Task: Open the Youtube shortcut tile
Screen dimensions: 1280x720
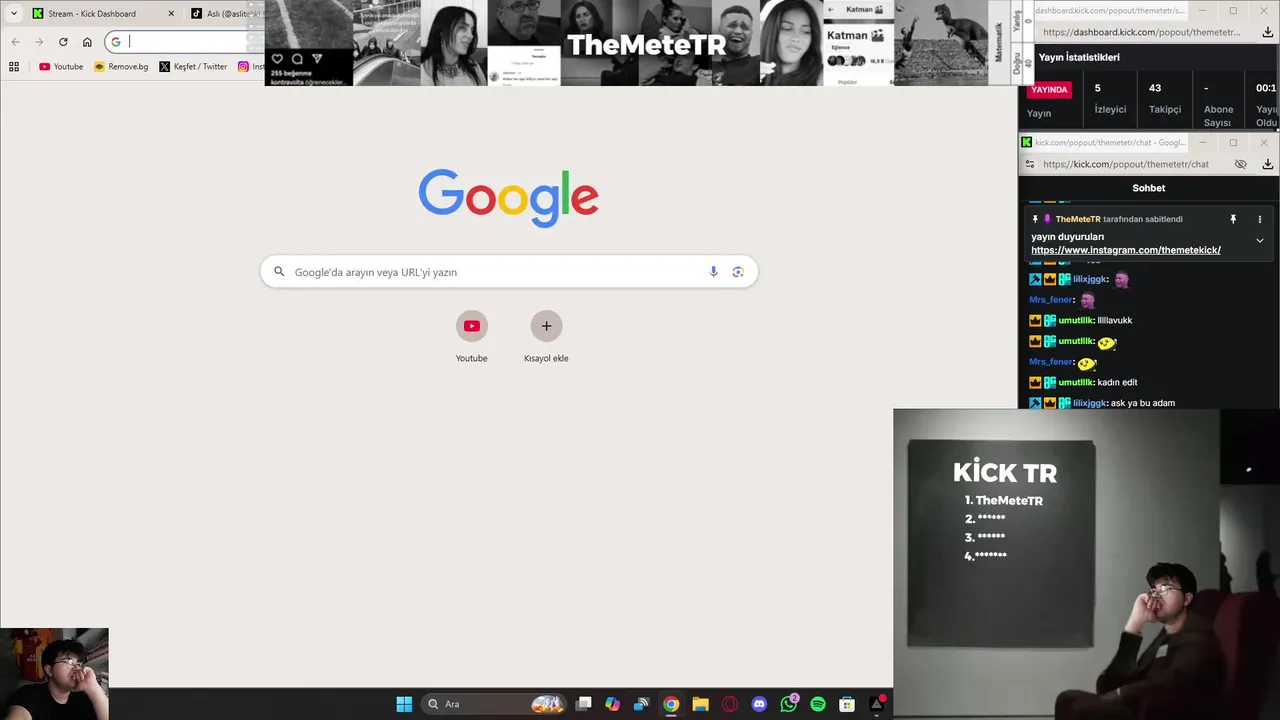Action: click(472, 337)
